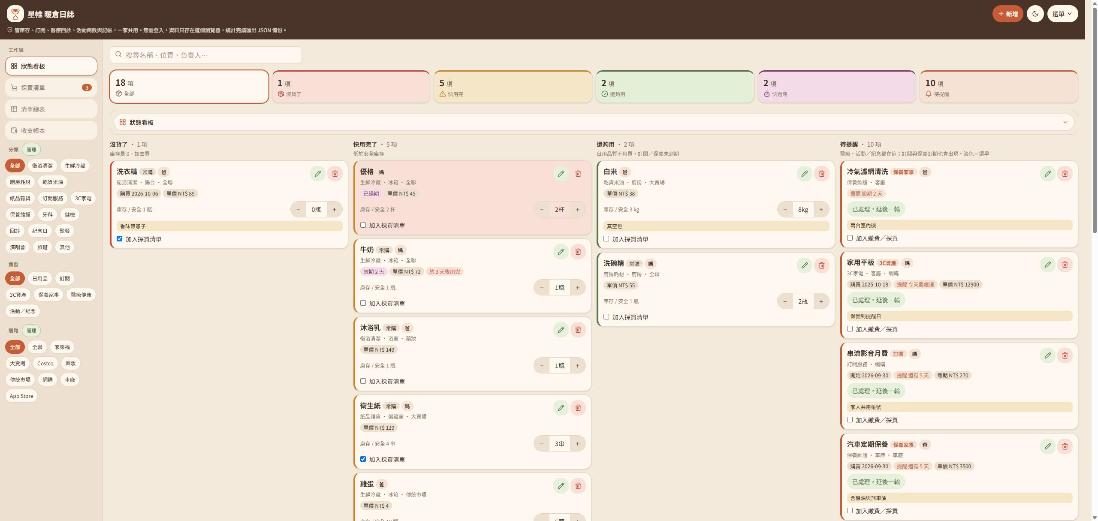Click the search input field at the top
This screenshot has height=521, width=1098.
206,55
